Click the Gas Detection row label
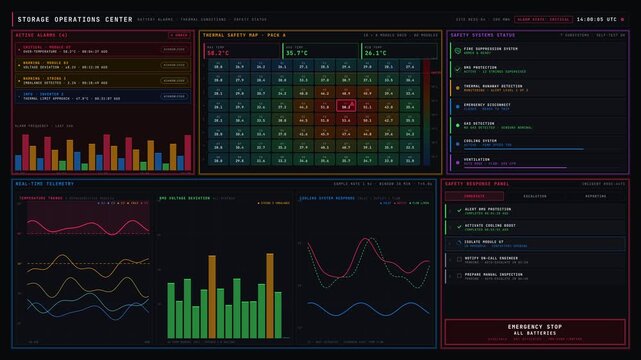The image size is (641, 360). coord(479,123)
